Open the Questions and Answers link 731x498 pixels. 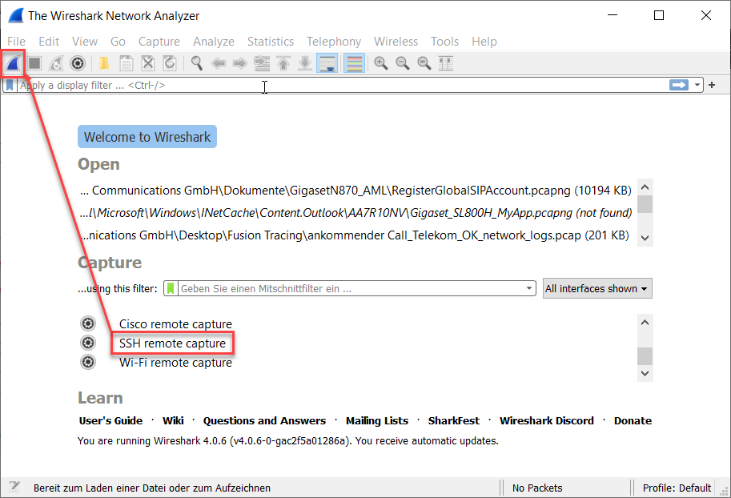click(264, 421)
